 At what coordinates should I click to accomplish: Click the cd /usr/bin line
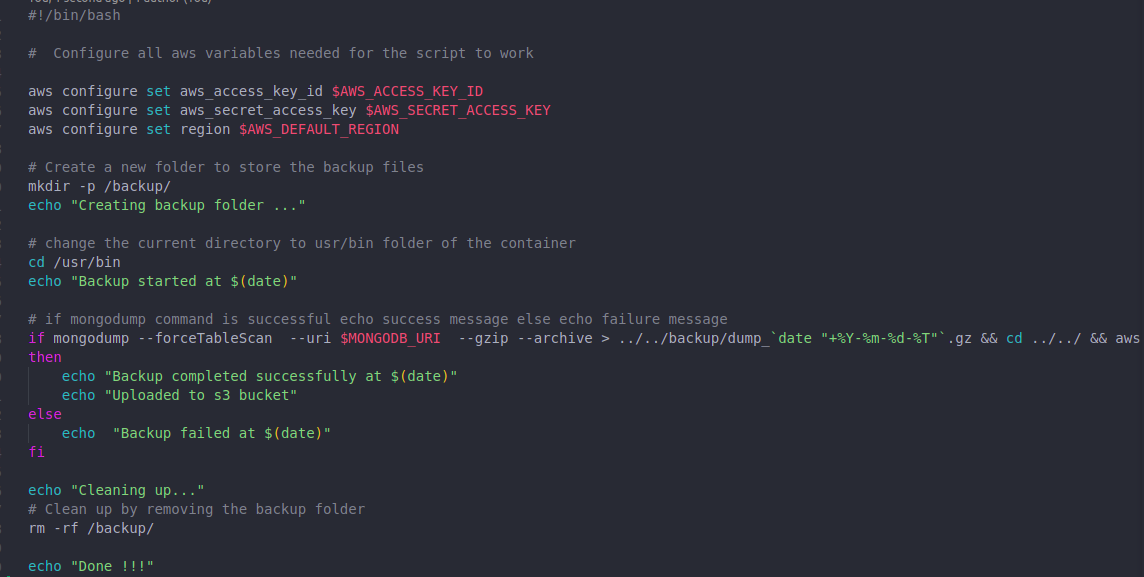point(74,262)
